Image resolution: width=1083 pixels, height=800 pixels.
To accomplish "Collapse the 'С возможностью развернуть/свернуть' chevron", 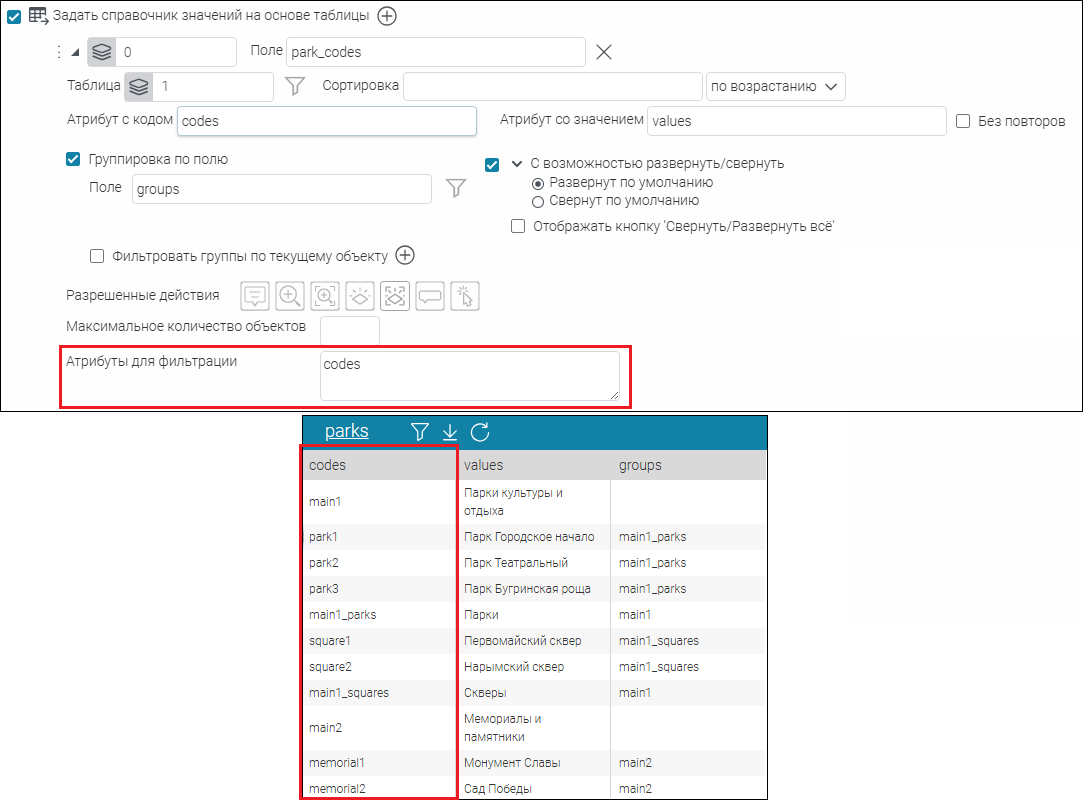I will [x=517, y=164].
